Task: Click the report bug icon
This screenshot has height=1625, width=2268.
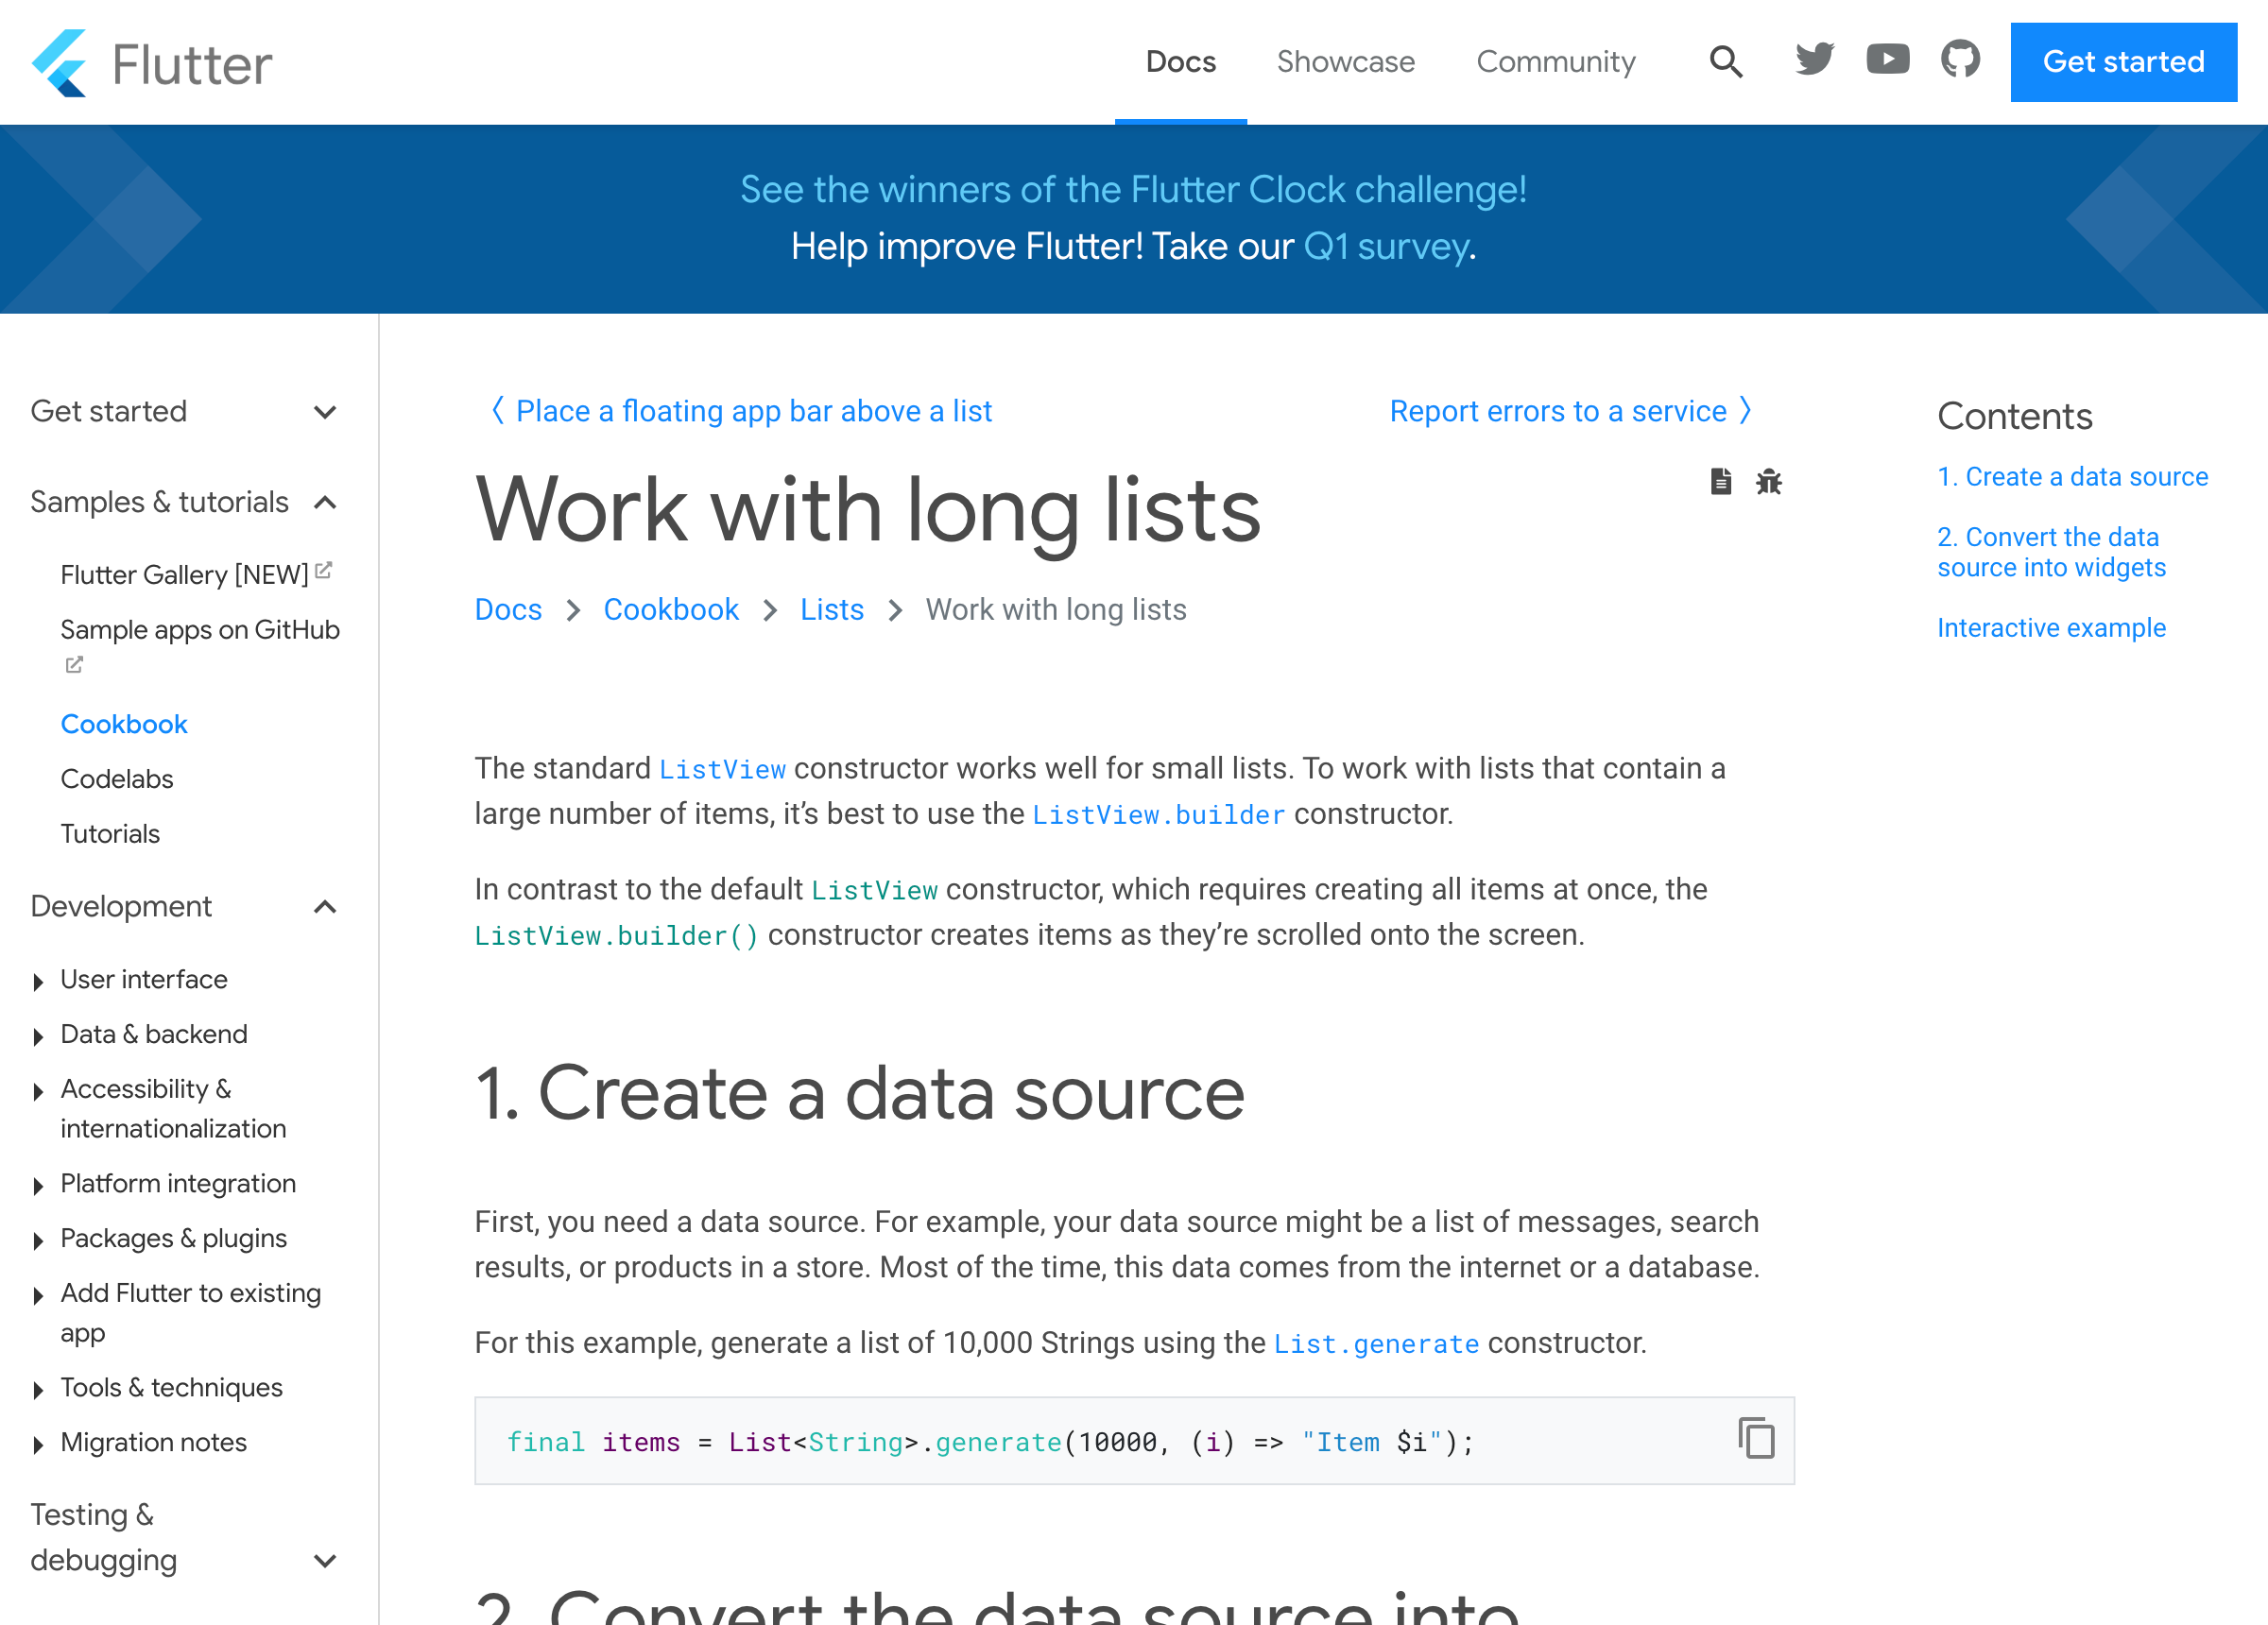Action: [x=1768, y=482]
